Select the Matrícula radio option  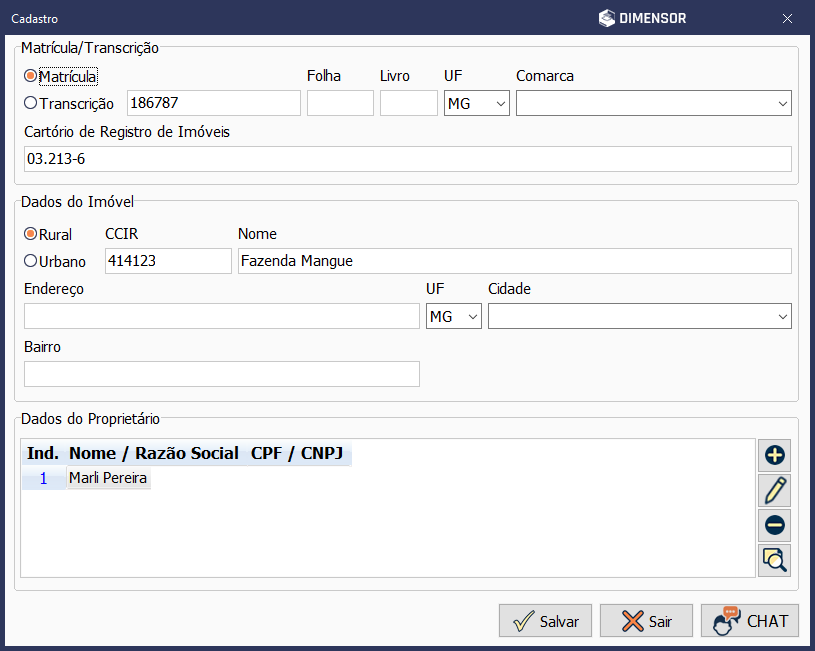click(x=31, y=76)
